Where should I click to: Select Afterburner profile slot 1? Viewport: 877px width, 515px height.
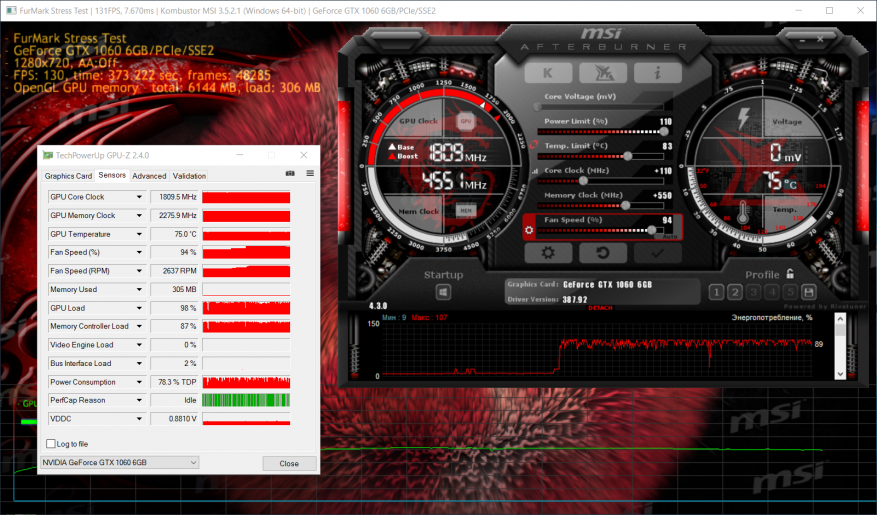coord(716,292)
